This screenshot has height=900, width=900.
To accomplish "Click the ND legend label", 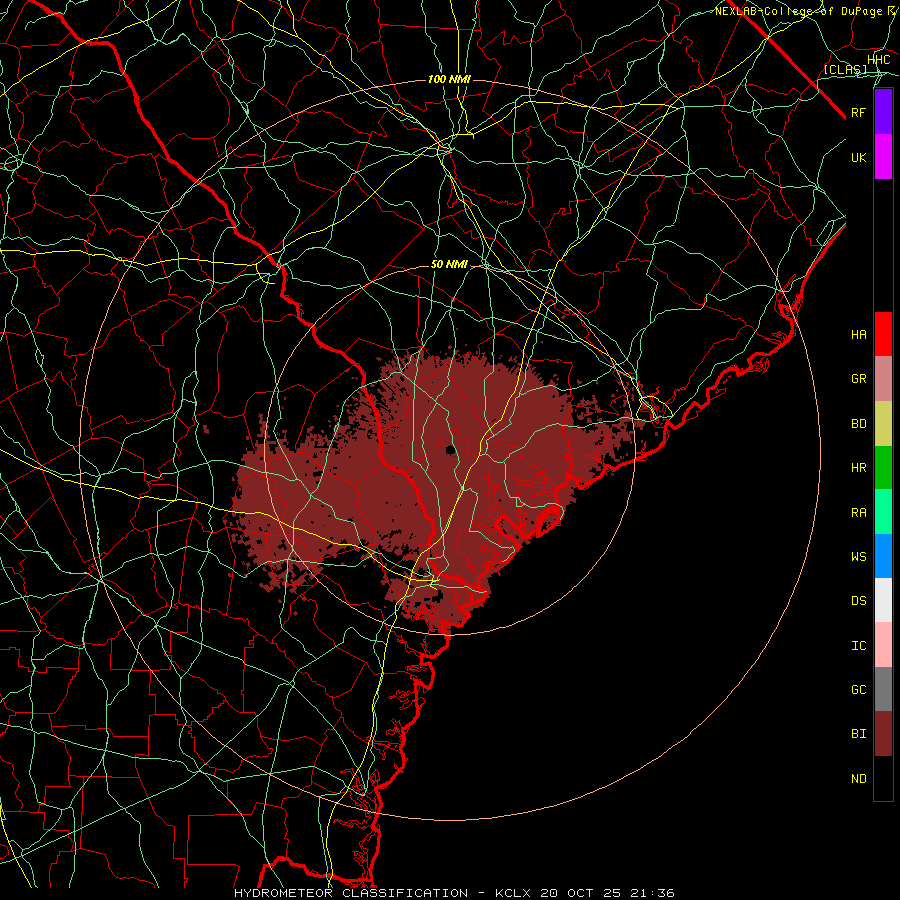I will [x=859, y=779].
